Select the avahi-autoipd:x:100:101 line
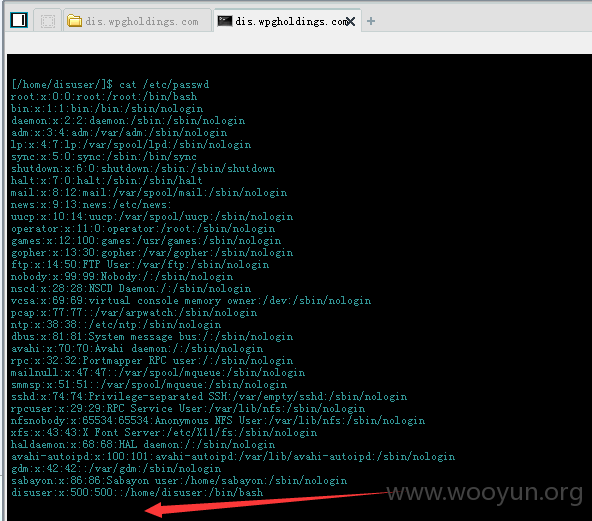Viewport: 592px width, 521px height. click(233, 457)
